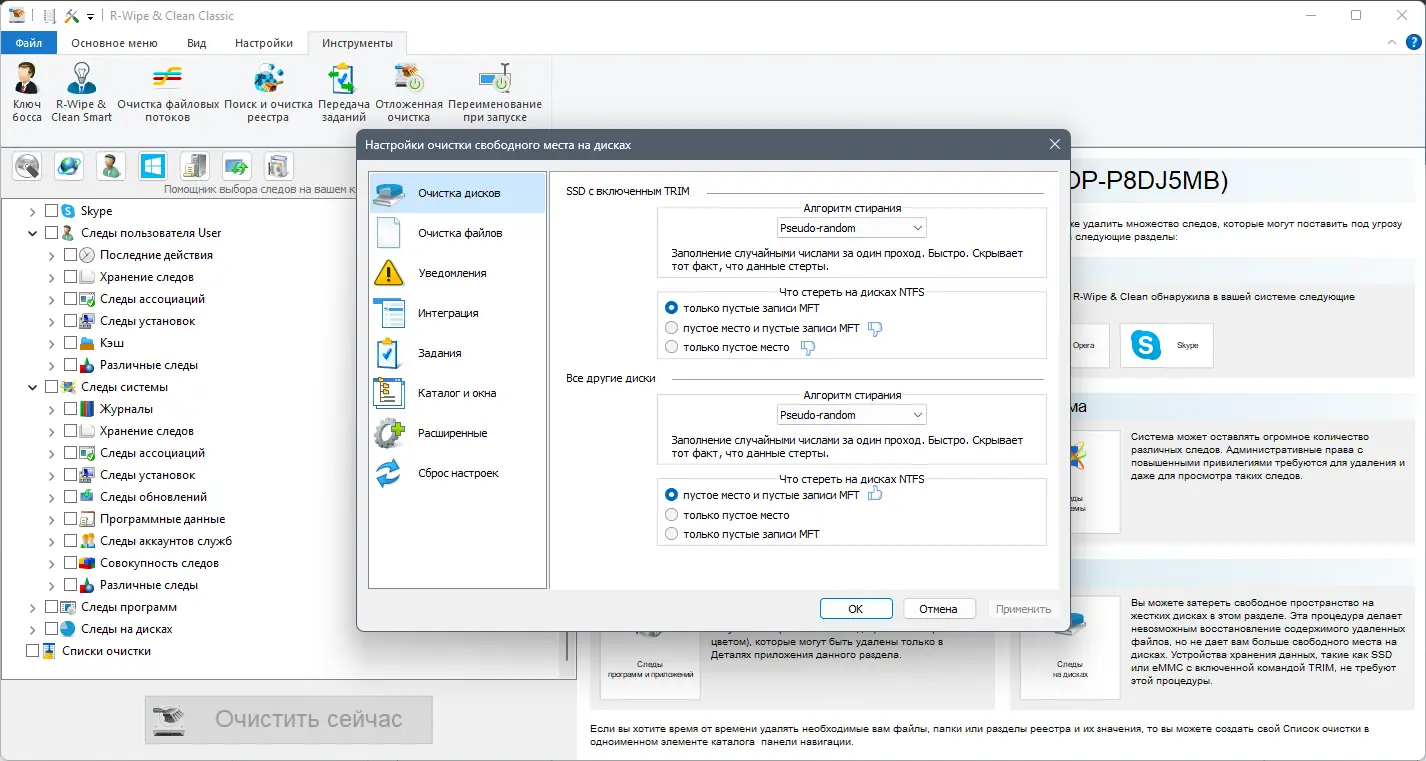Open Очистка файловых потоков tool
Viewport: 1426px width, 761px height.
coord(168,92)
